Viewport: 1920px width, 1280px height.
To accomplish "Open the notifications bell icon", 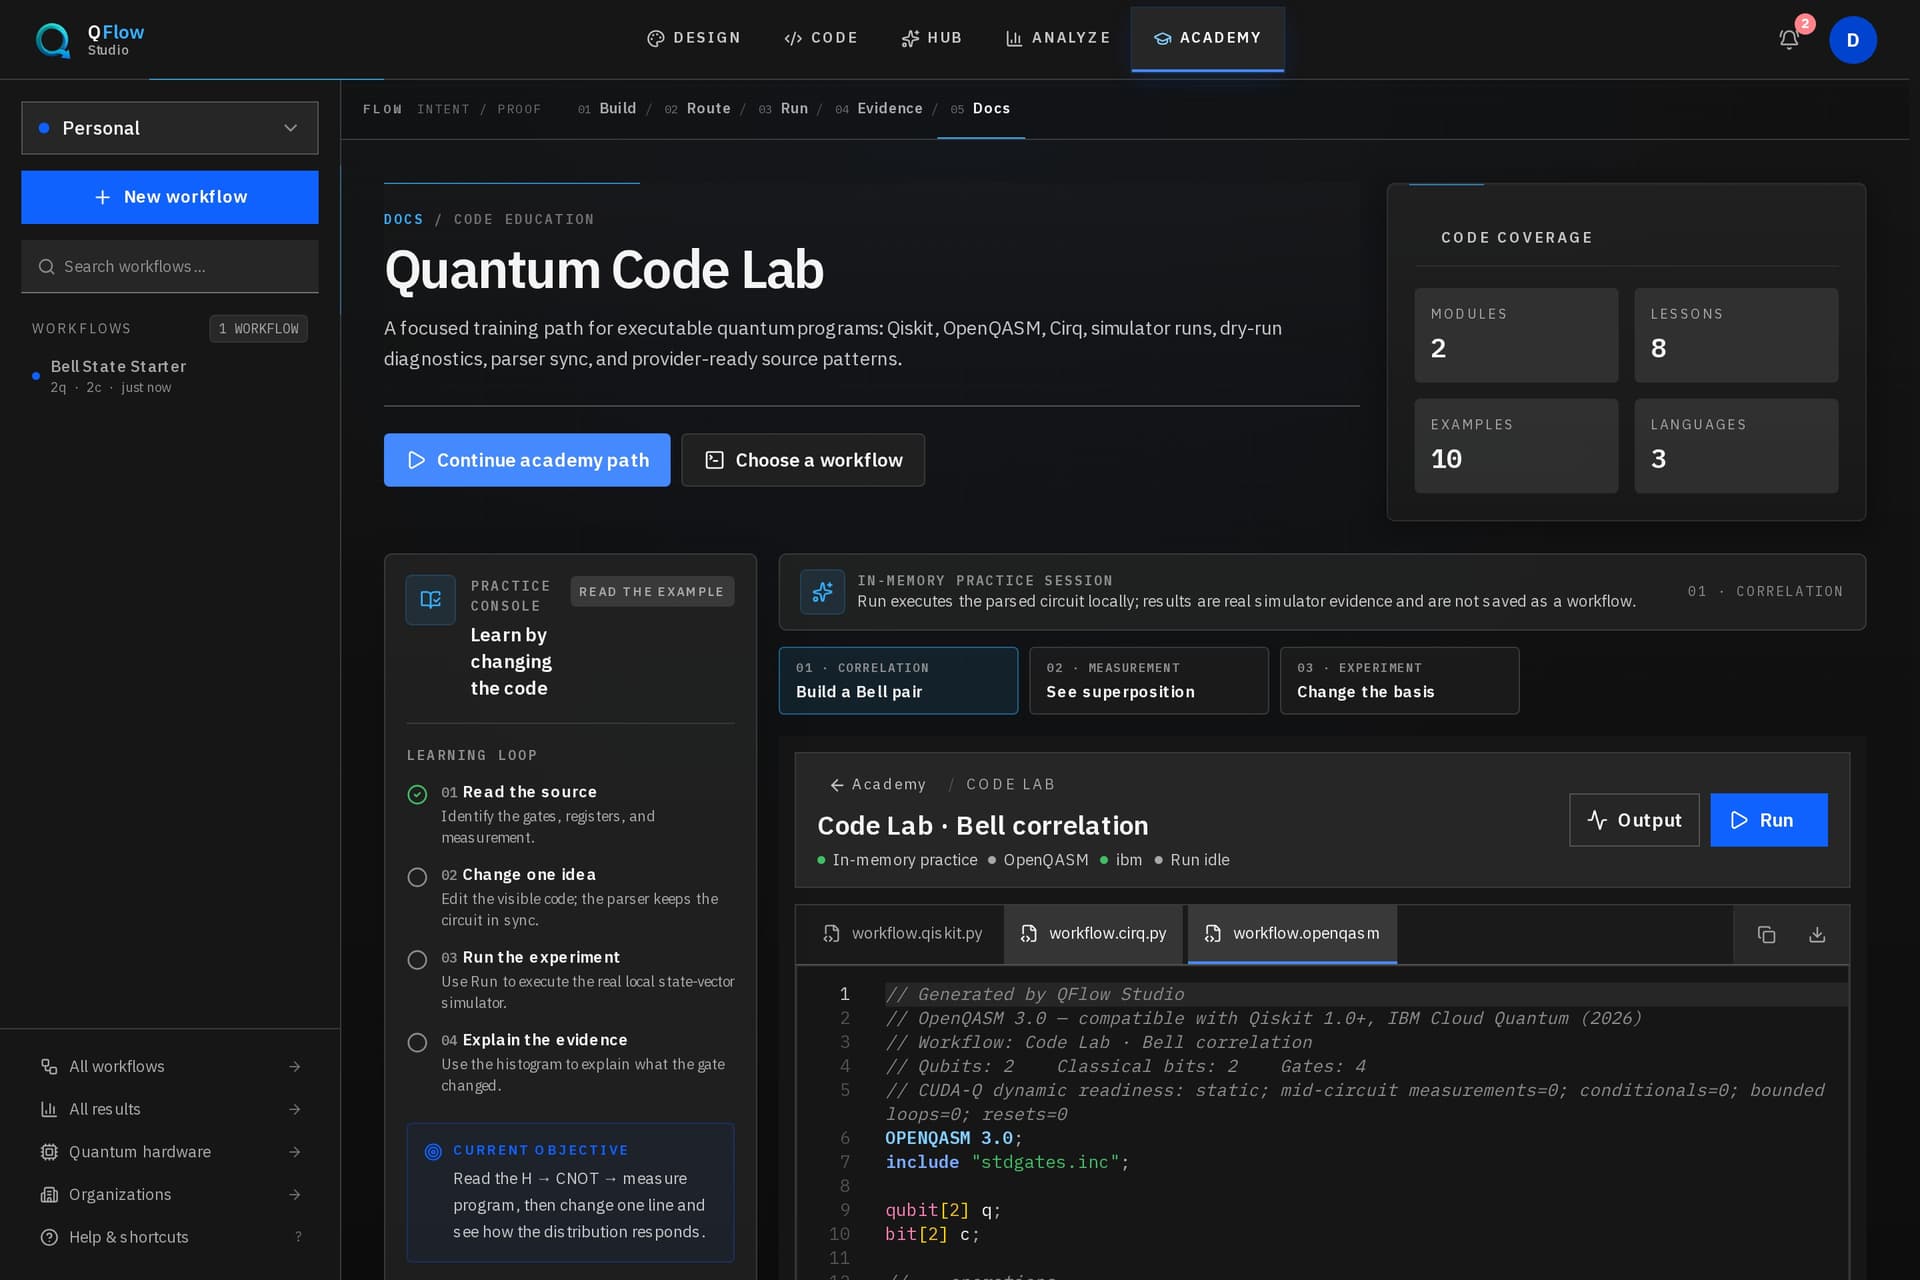I will pos(1789,40).
